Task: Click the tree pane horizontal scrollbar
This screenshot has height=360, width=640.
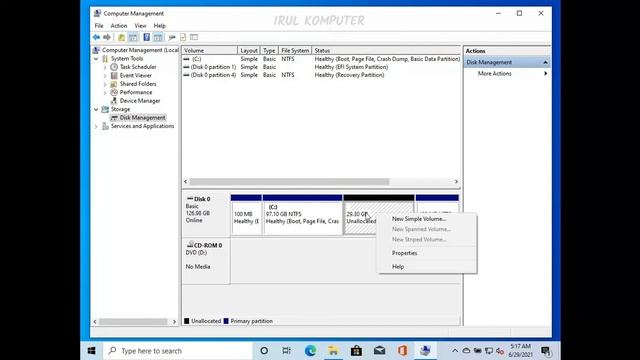Action: click(133, 322)
